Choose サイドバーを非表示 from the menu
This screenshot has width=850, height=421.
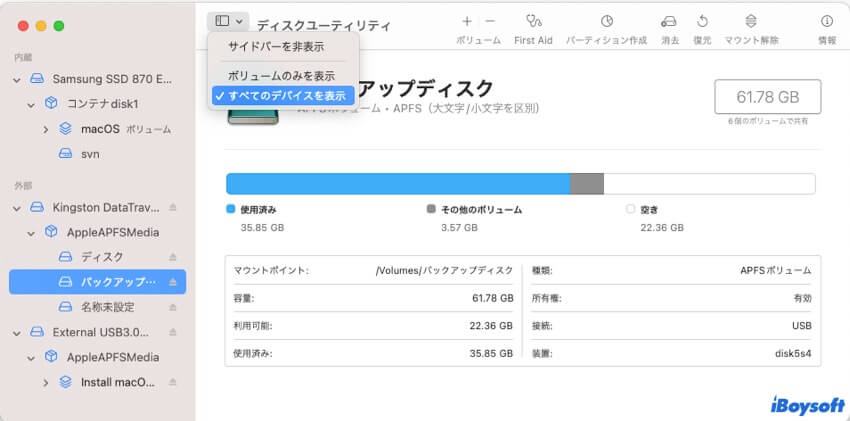[x=276, y=47]
